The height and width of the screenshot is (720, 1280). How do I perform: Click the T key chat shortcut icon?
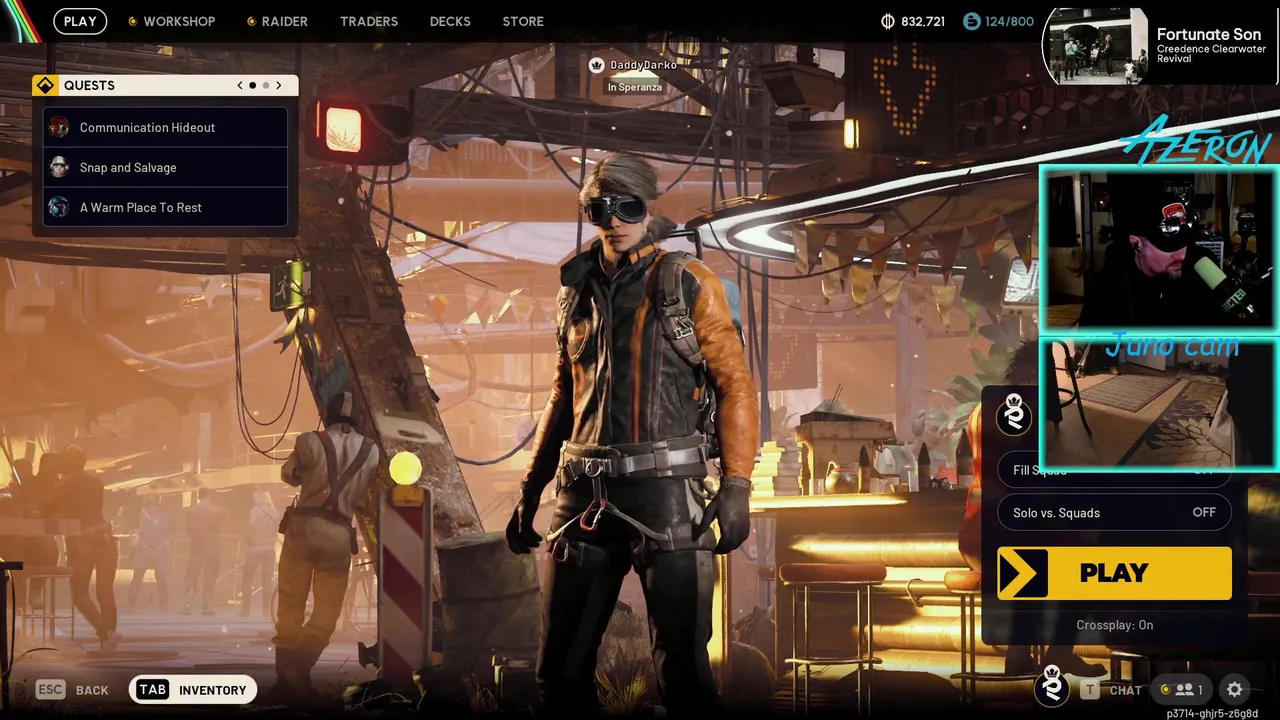[1090, 689]
